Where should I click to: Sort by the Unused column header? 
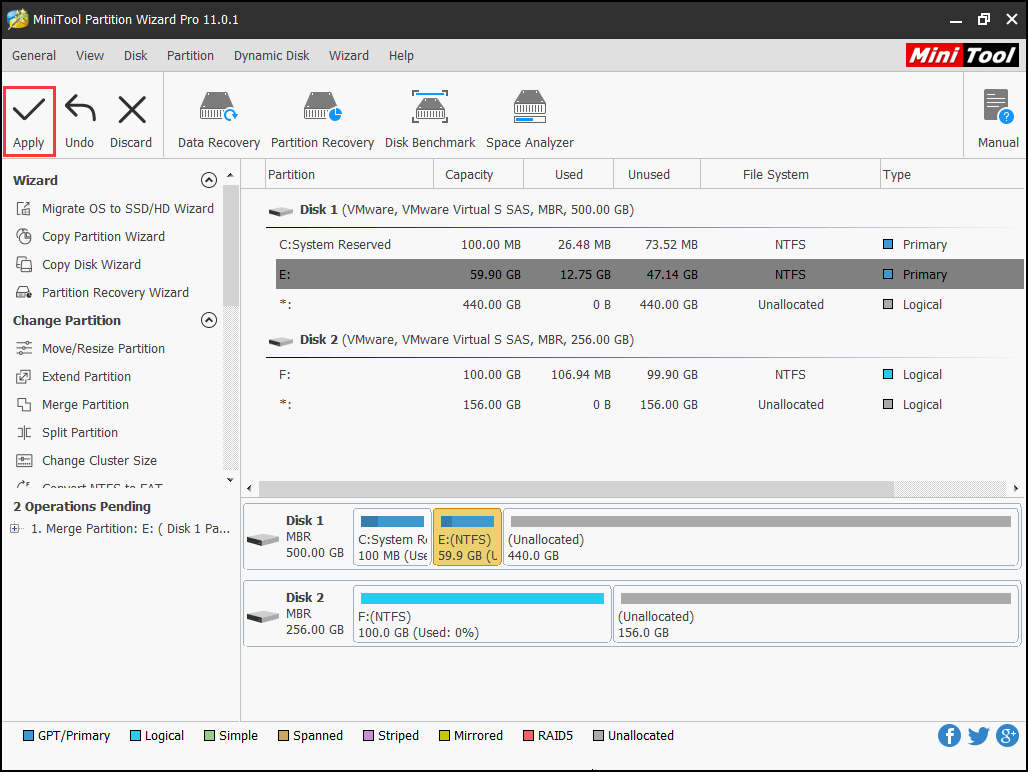(657, 174)
